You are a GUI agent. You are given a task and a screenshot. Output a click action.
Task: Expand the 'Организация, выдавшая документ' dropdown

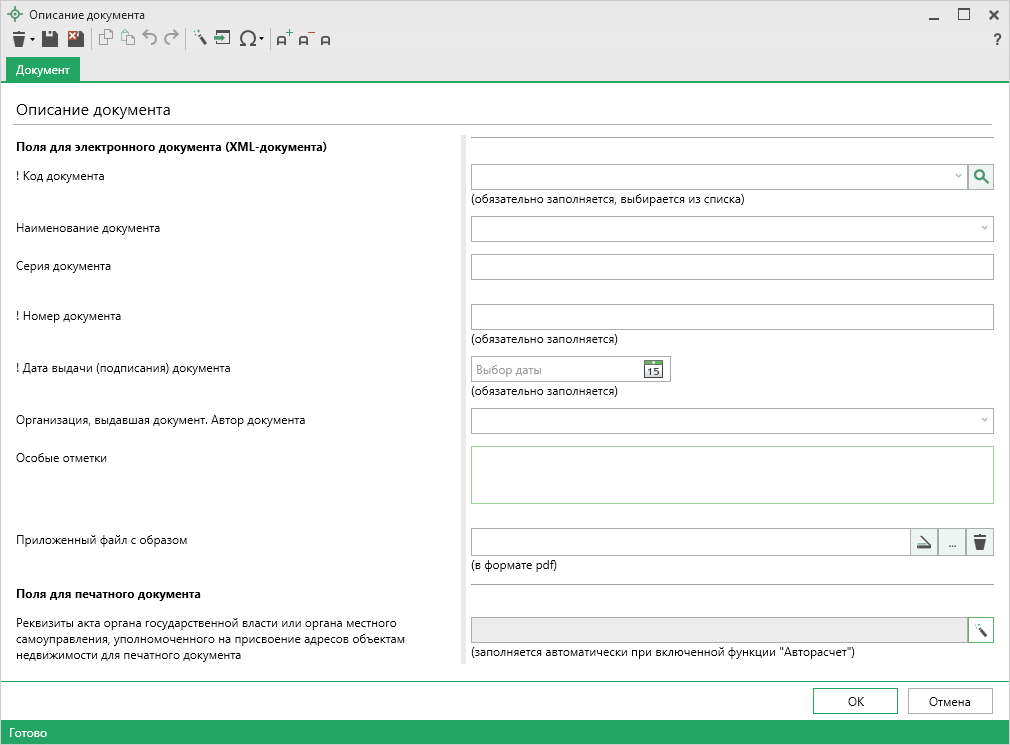pos(985,421)
